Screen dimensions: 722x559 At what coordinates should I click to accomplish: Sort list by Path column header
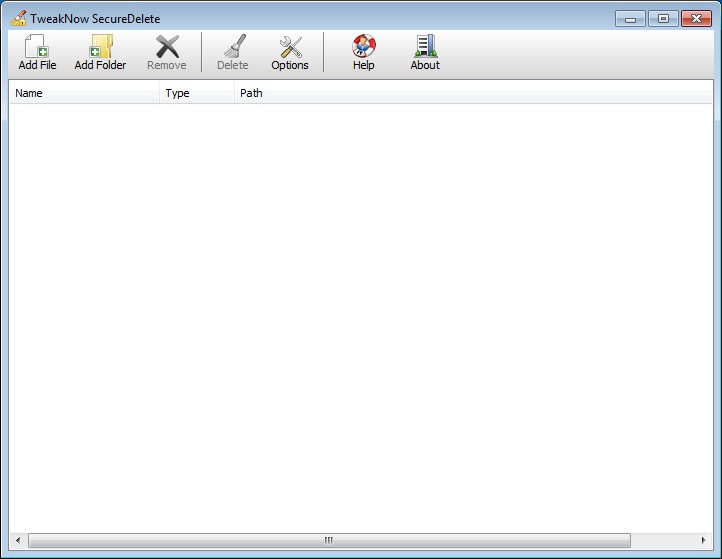click(x=473, y=93)
